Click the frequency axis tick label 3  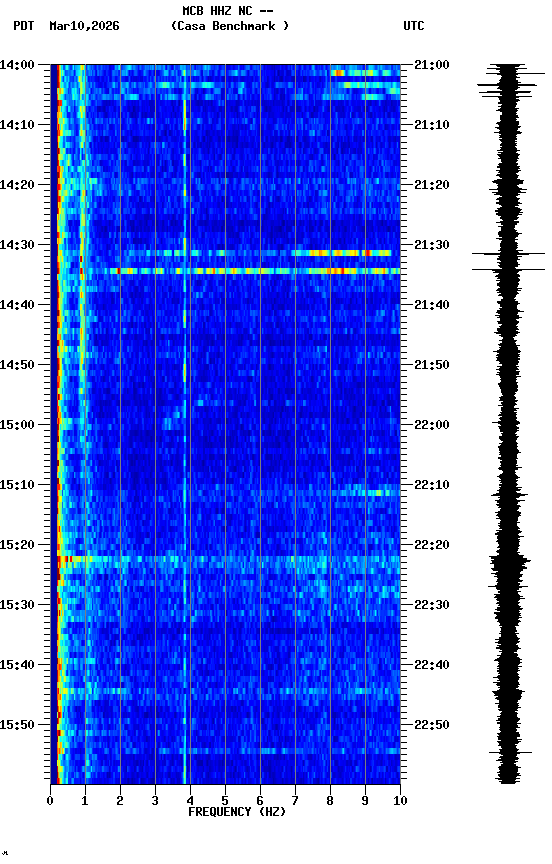click(155, 801)
